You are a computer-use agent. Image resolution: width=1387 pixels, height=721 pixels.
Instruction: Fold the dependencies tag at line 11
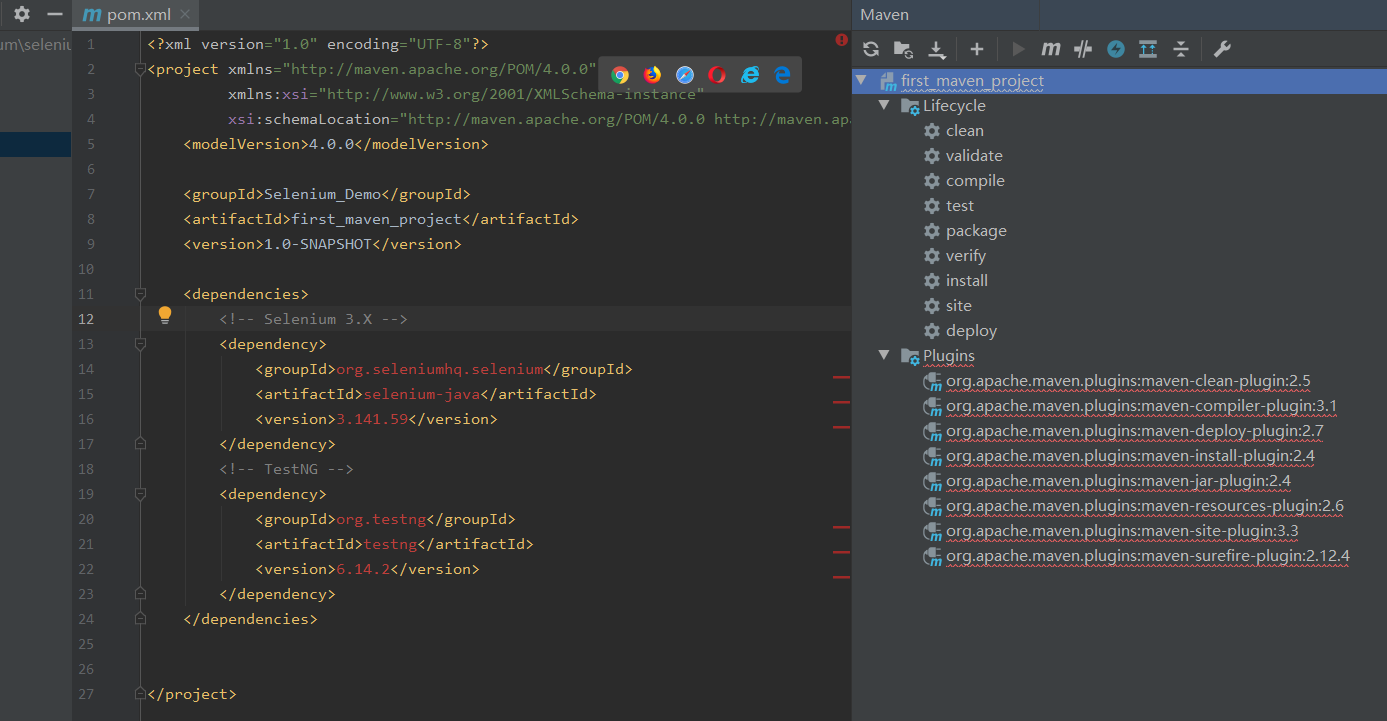point(140,294)
